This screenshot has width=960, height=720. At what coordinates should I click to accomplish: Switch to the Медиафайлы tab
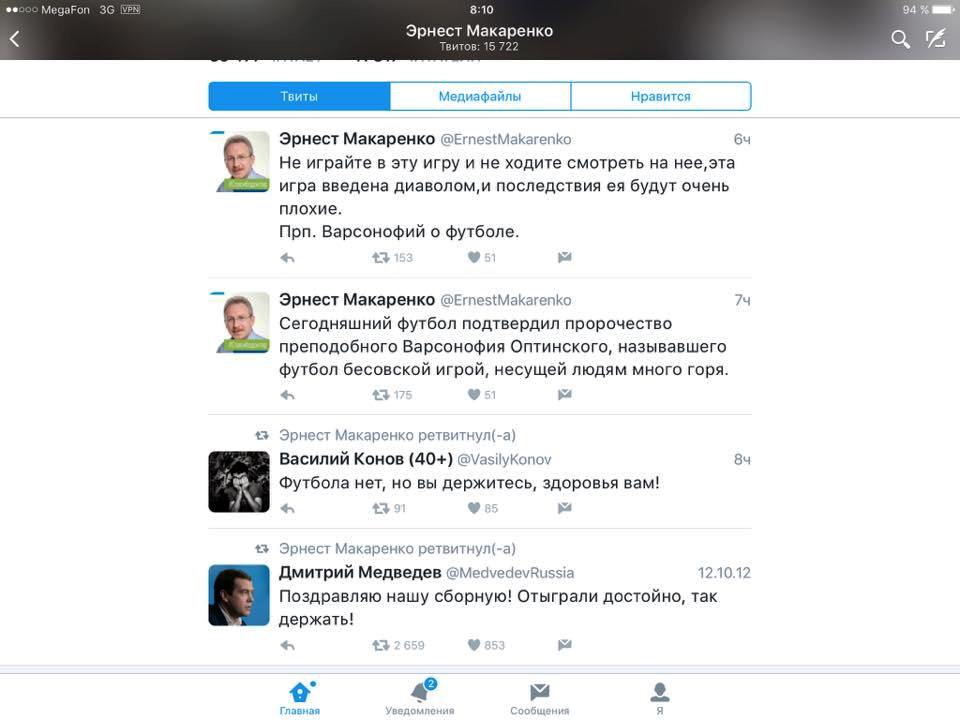coord(480,96)
